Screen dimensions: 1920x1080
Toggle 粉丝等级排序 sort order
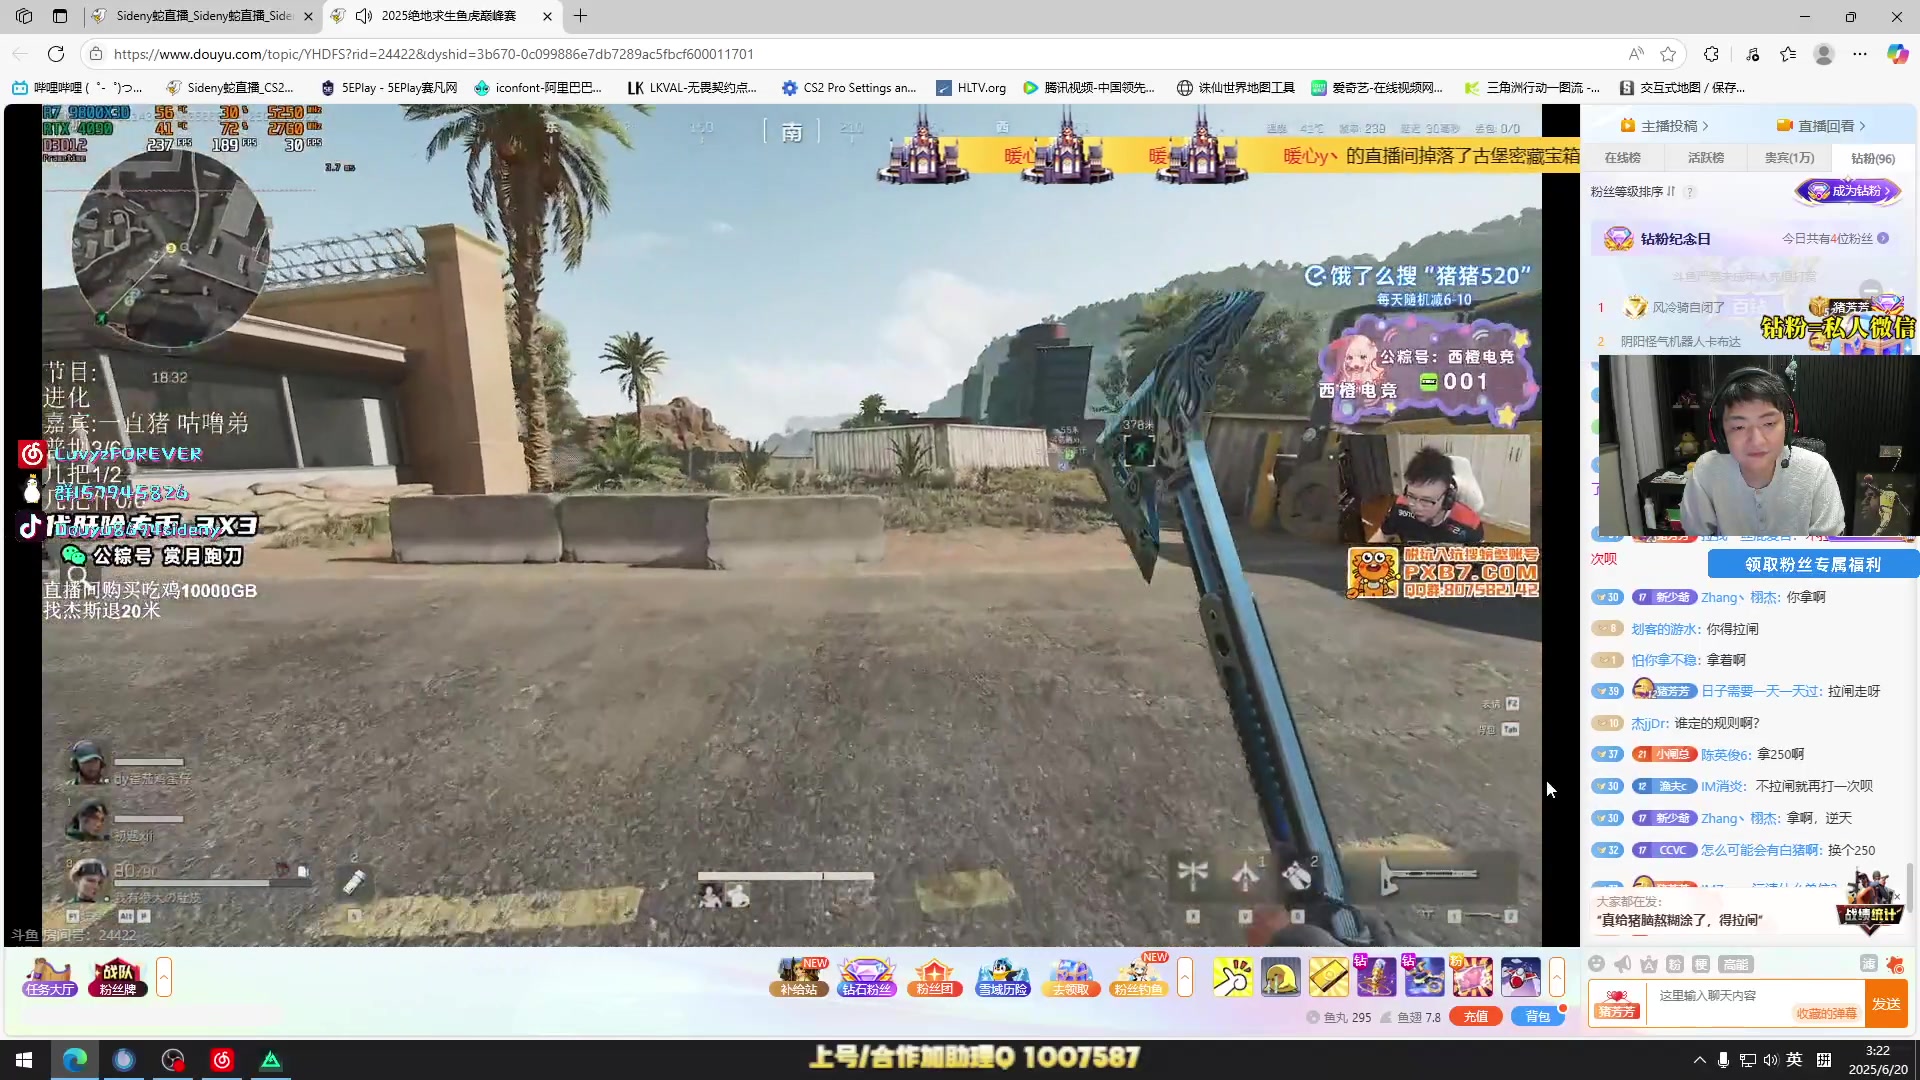[1632, 192]
